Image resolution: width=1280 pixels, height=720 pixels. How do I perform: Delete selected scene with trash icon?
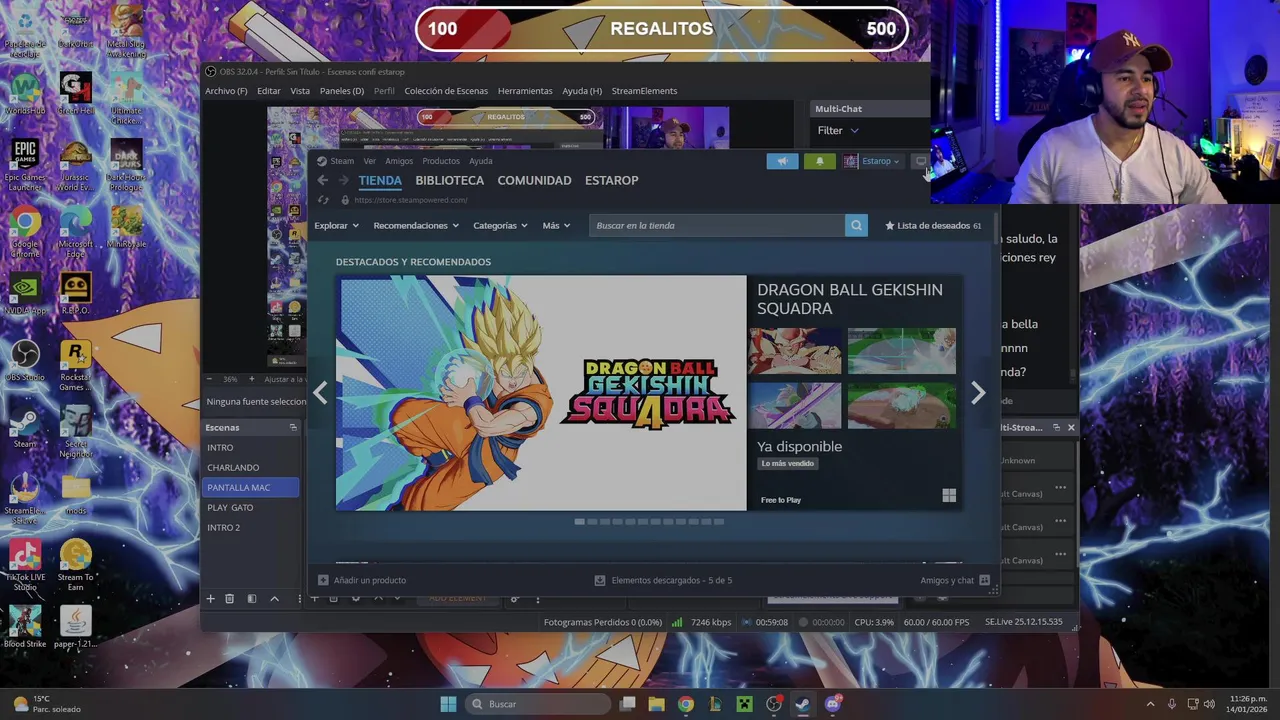click(229, 599)
